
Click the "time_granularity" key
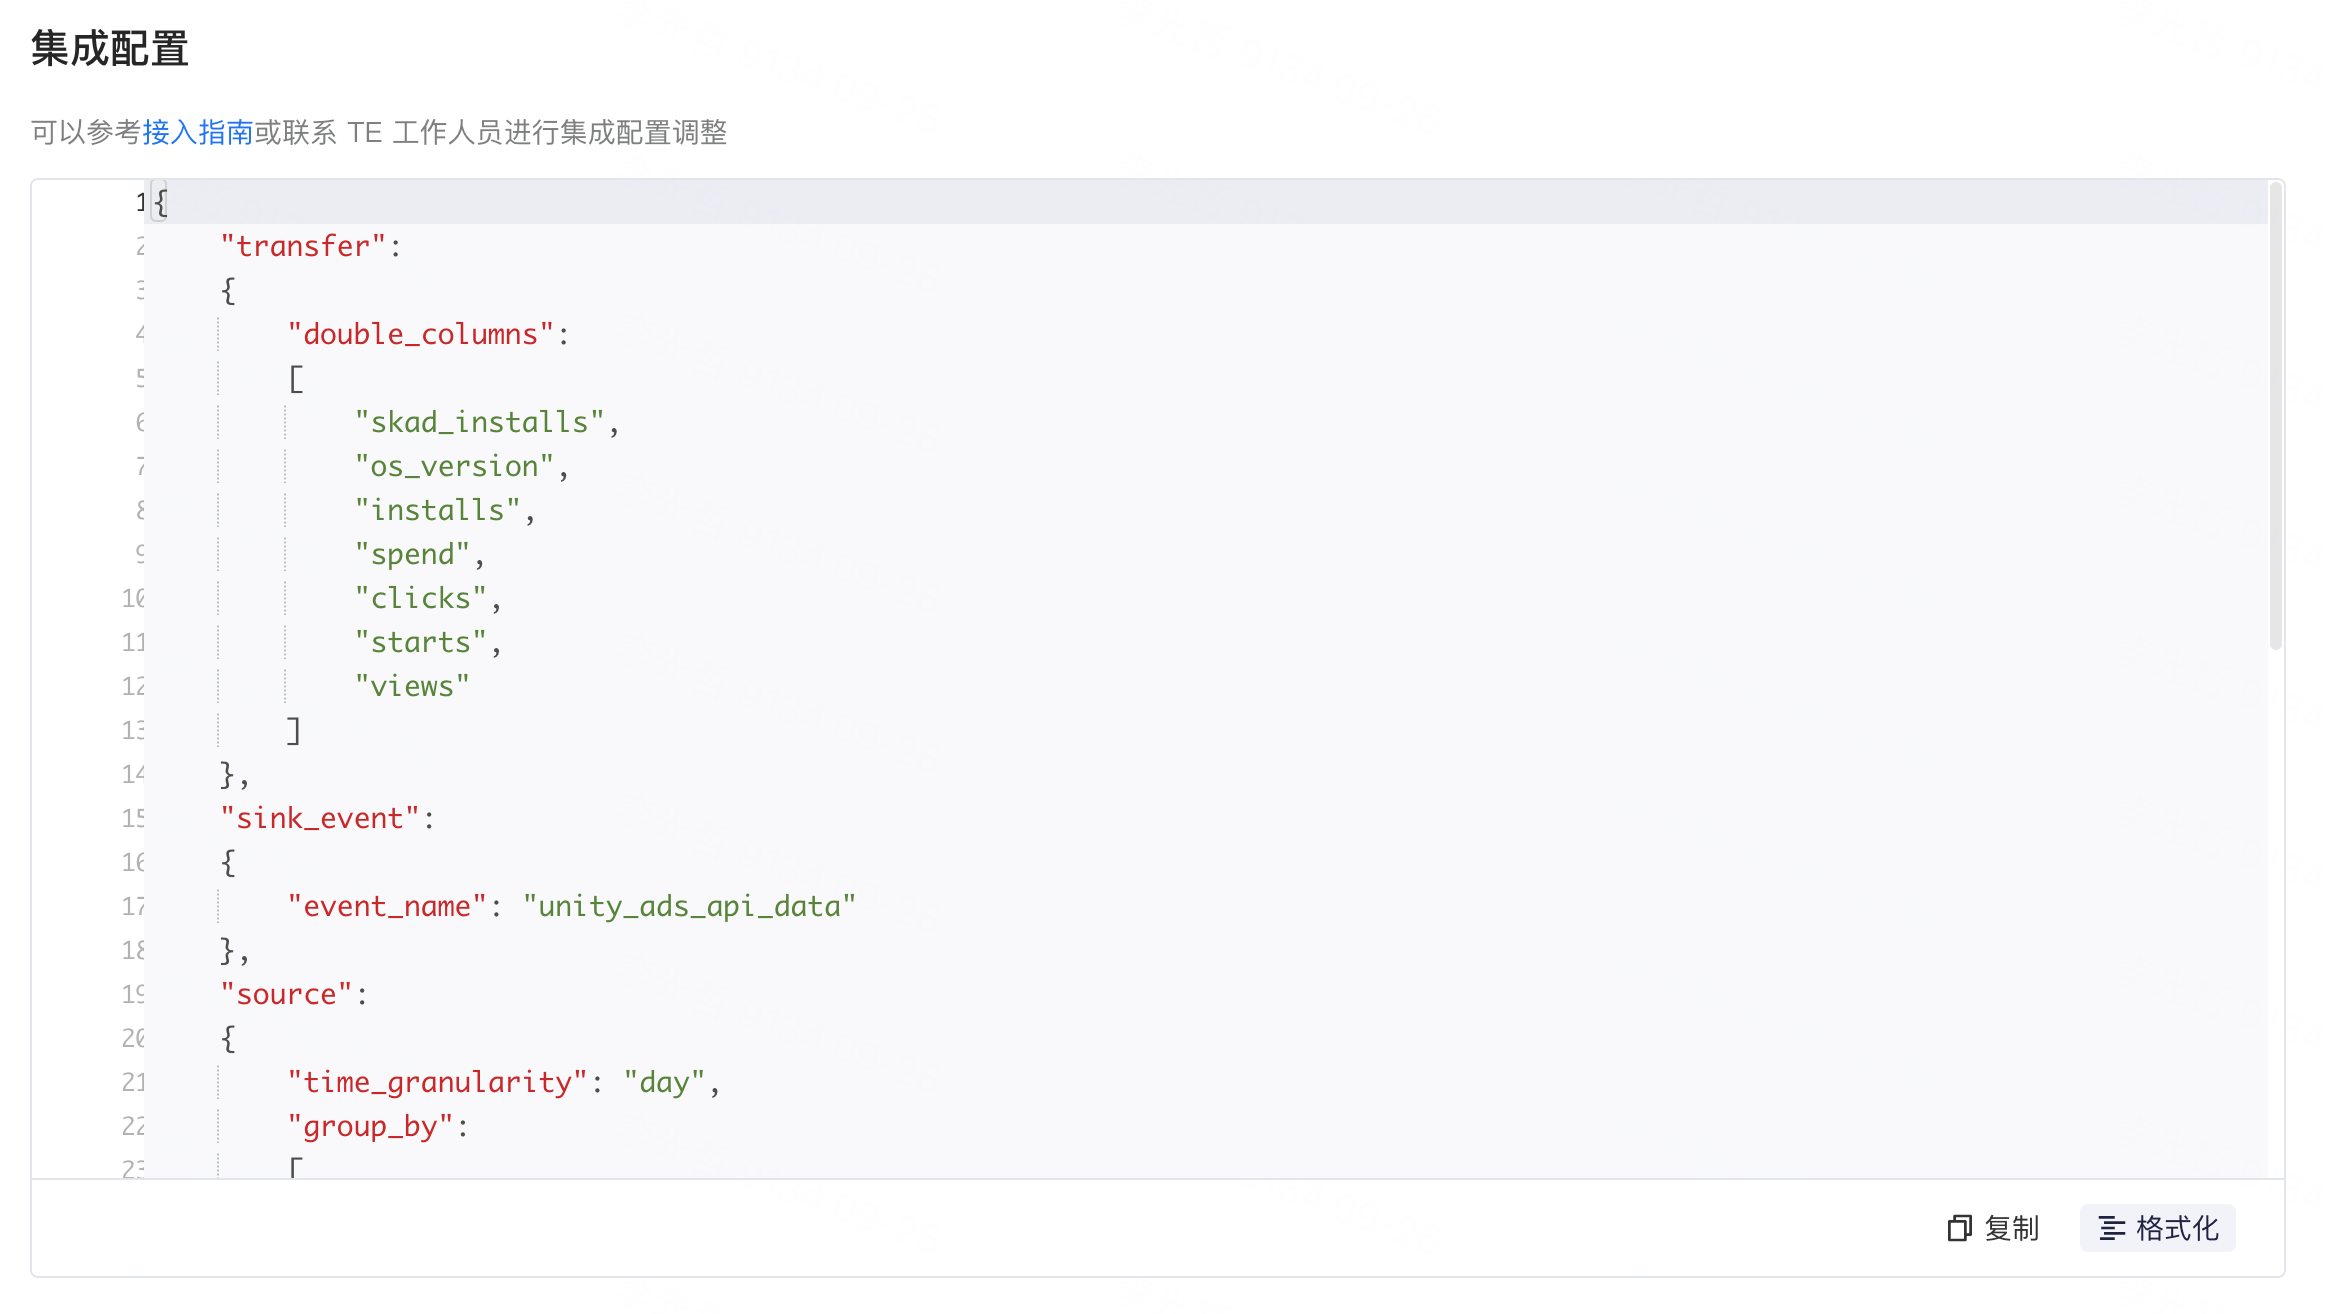tap(436, 1081)
